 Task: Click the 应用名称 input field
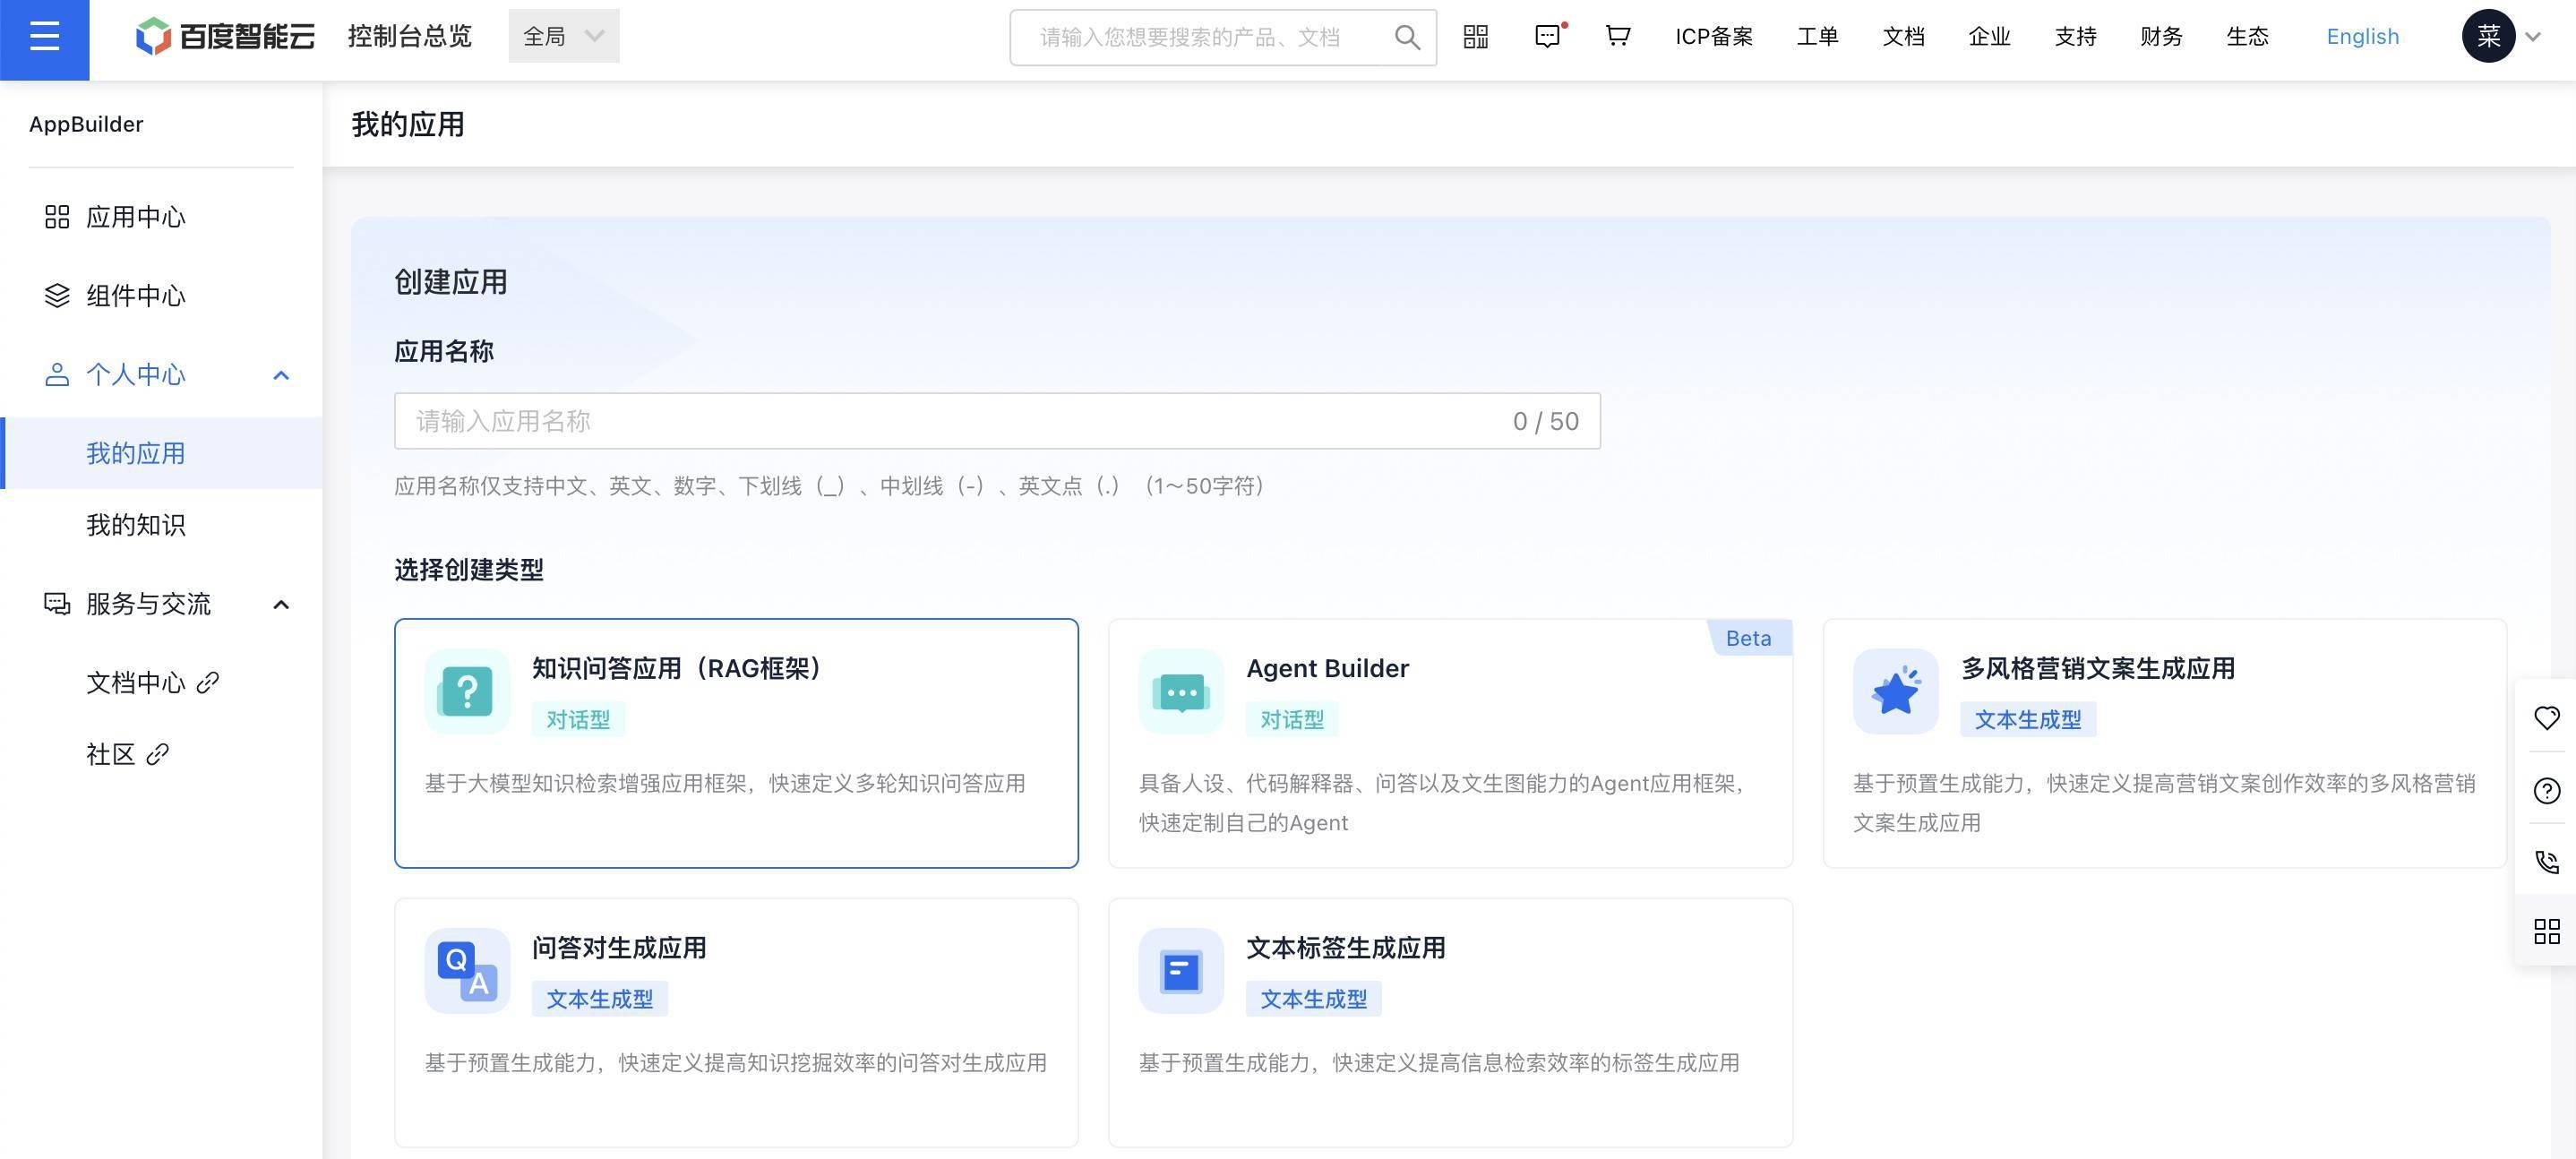click(997, 421)
